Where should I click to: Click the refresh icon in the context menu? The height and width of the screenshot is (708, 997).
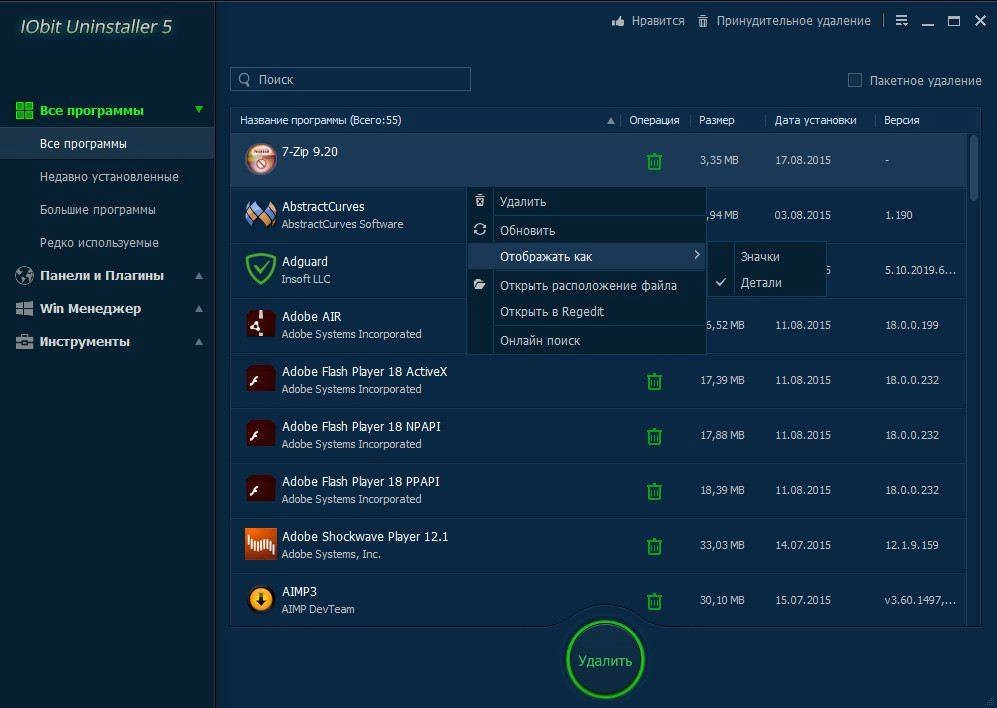(x=480, y=229)
